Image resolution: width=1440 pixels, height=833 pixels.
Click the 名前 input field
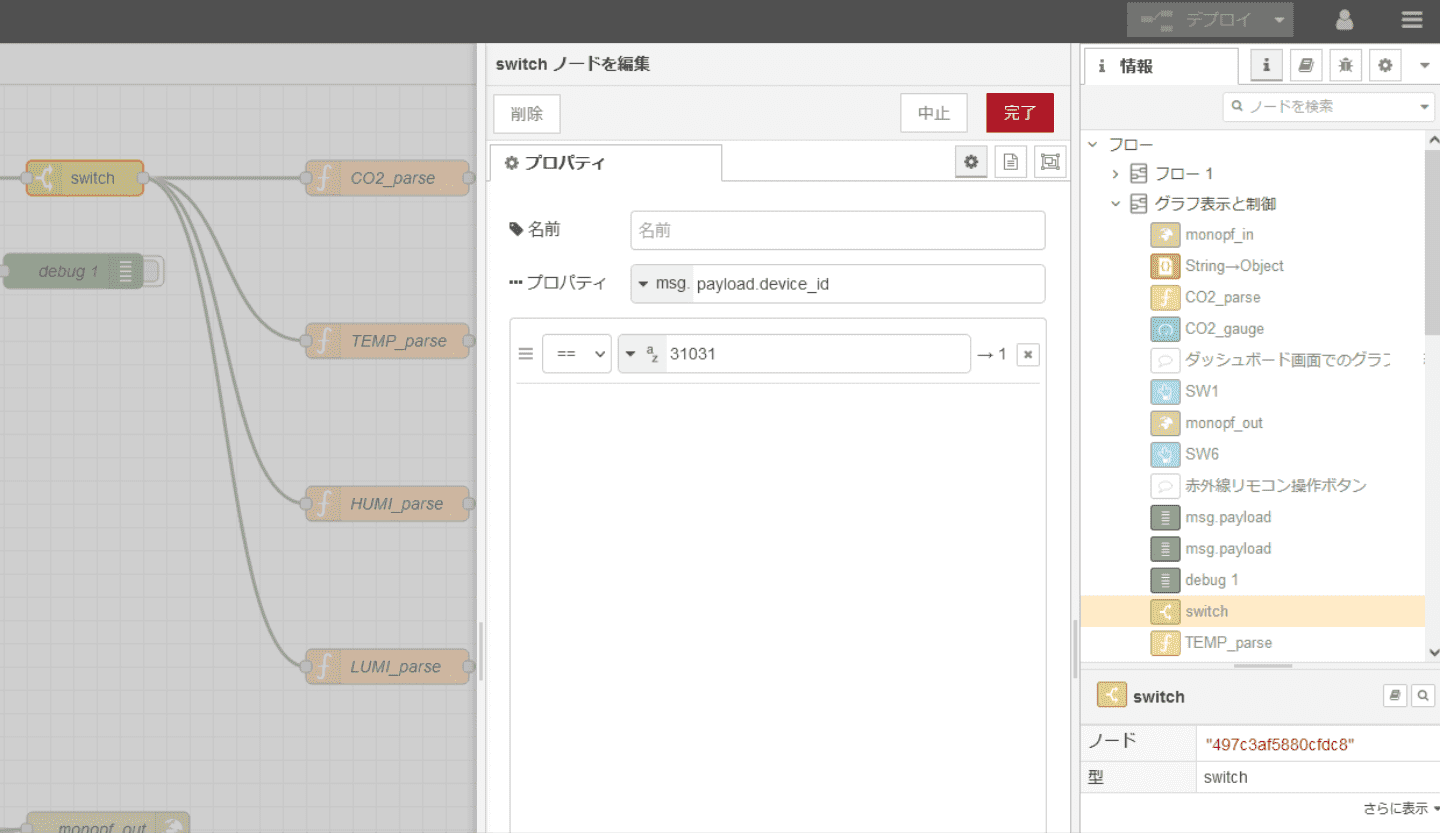tap(837, 230)
